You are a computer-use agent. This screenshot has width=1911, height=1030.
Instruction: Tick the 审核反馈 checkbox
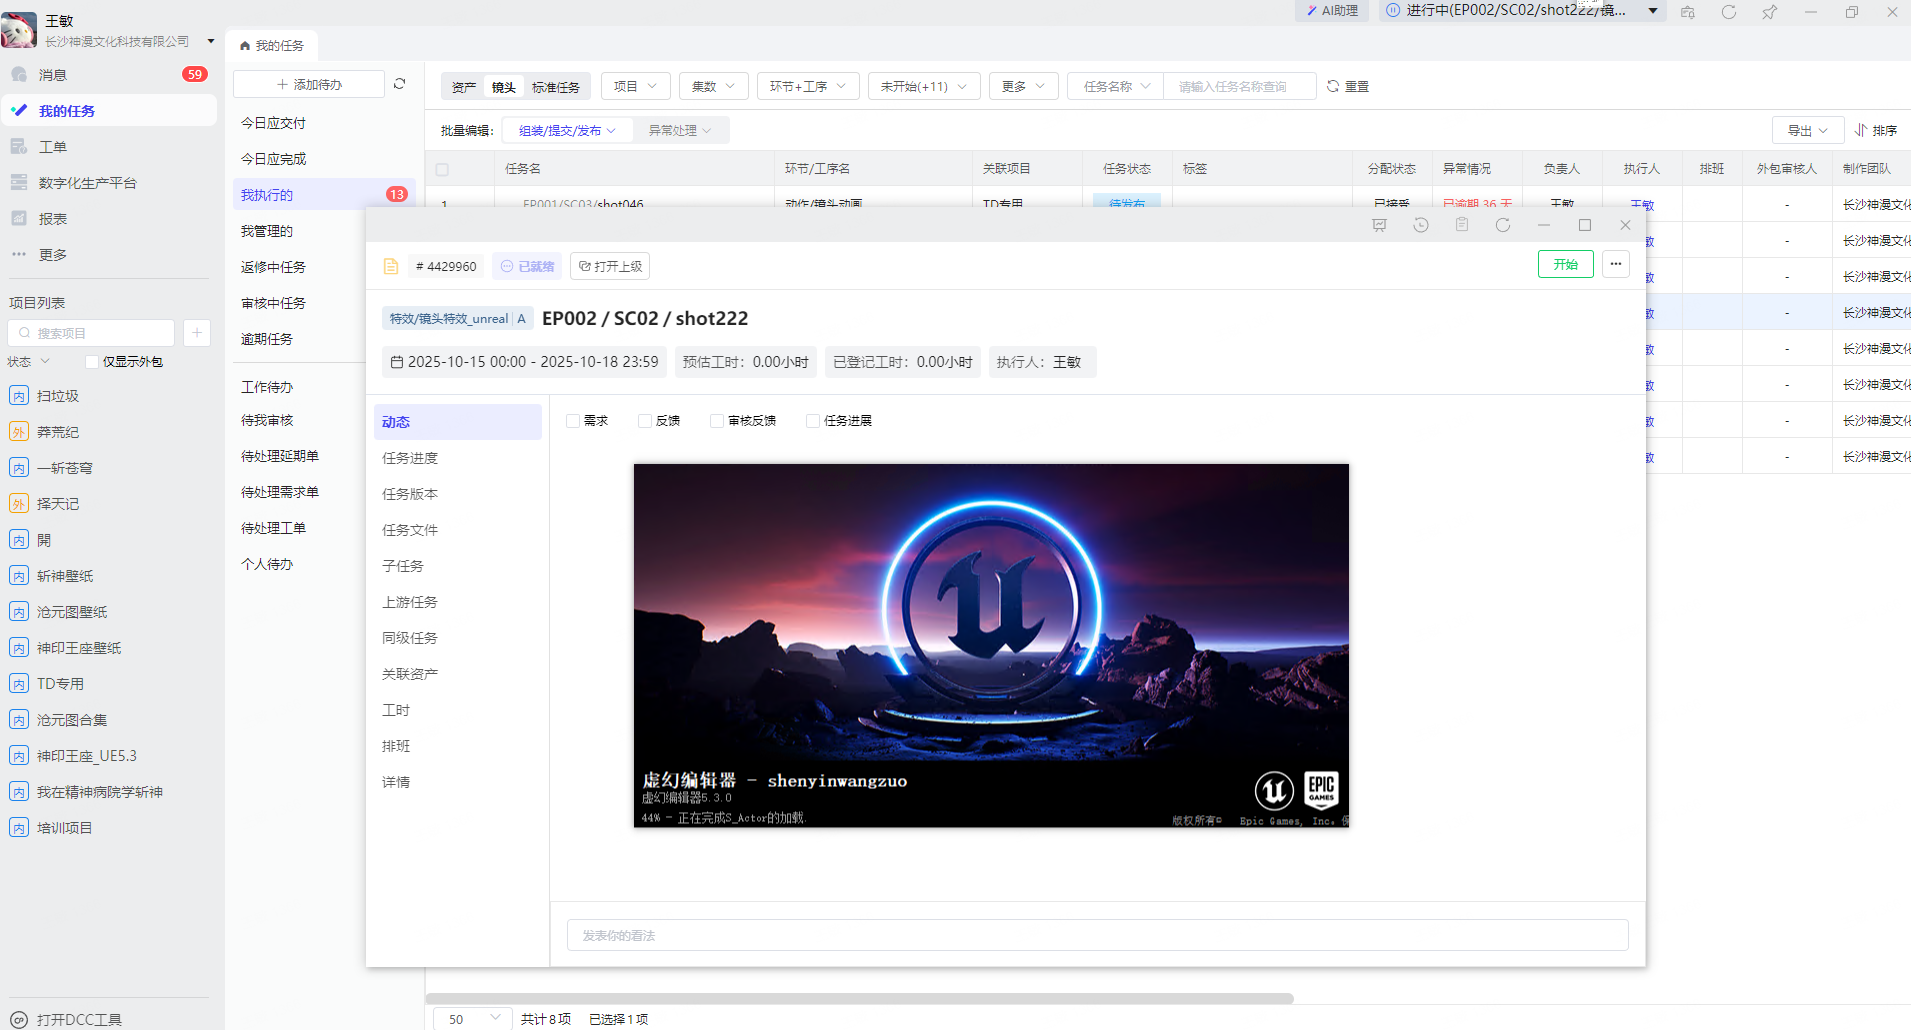coord(717,421)
